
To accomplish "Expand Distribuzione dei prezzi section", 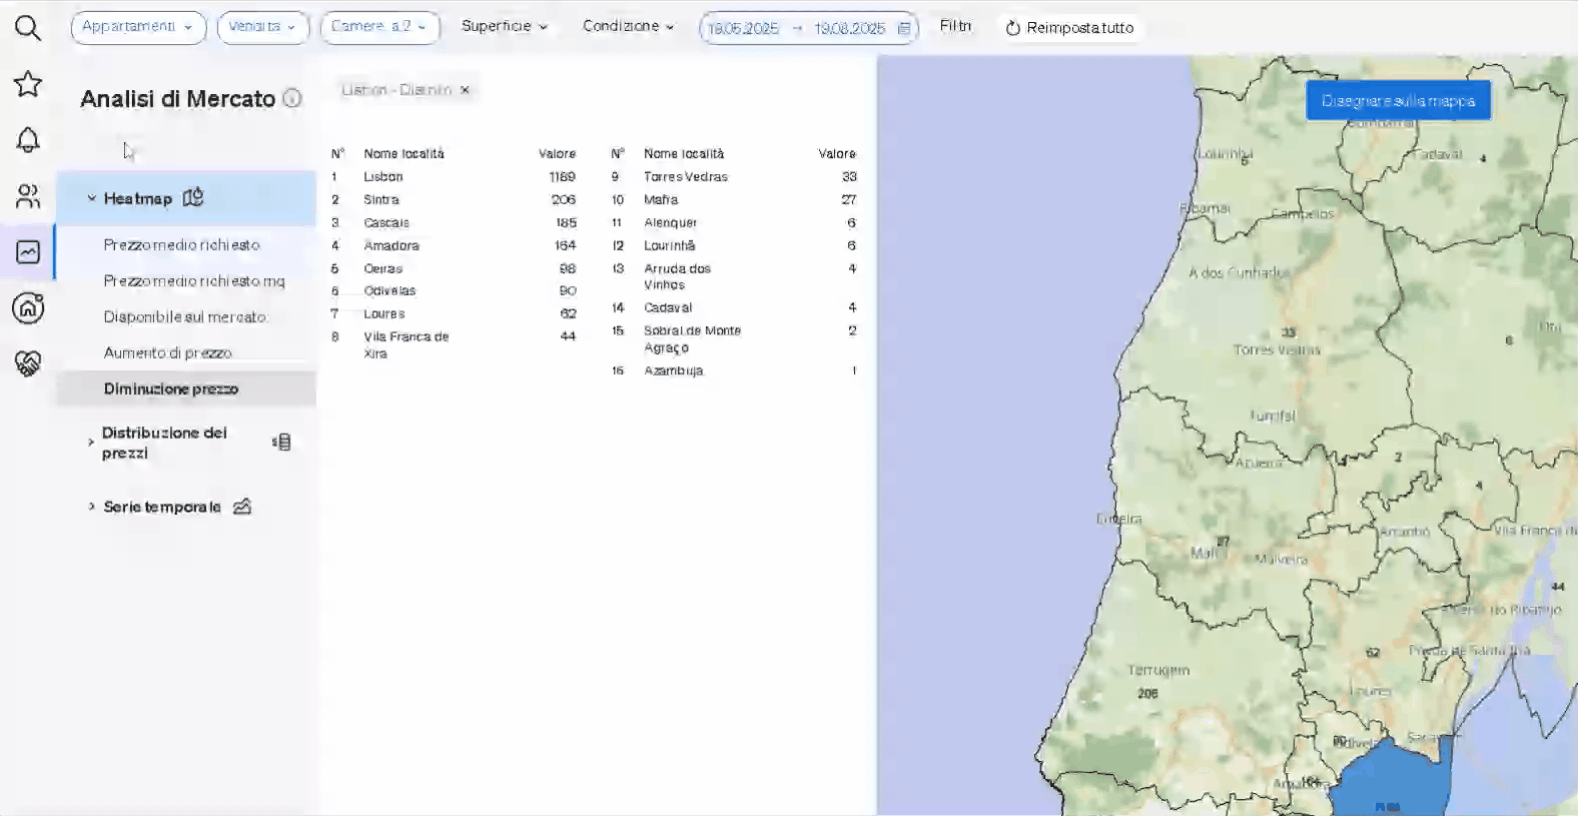I will (165, 442).
